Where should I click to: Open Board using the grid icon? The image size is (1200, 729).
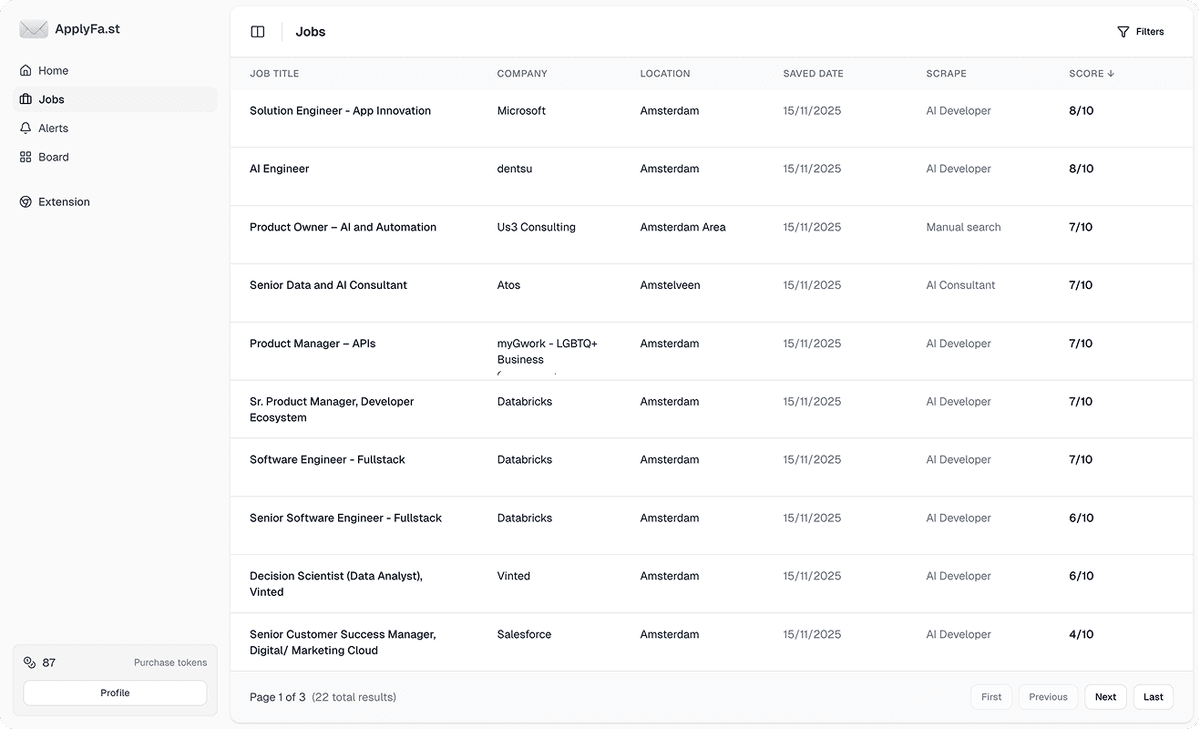25,157
